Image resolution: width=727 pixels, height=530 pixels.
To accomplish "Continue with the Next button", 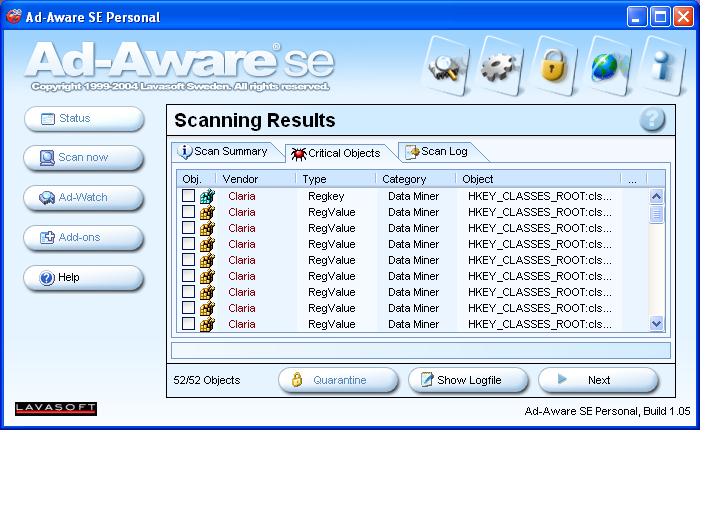I will coord(598,380).
